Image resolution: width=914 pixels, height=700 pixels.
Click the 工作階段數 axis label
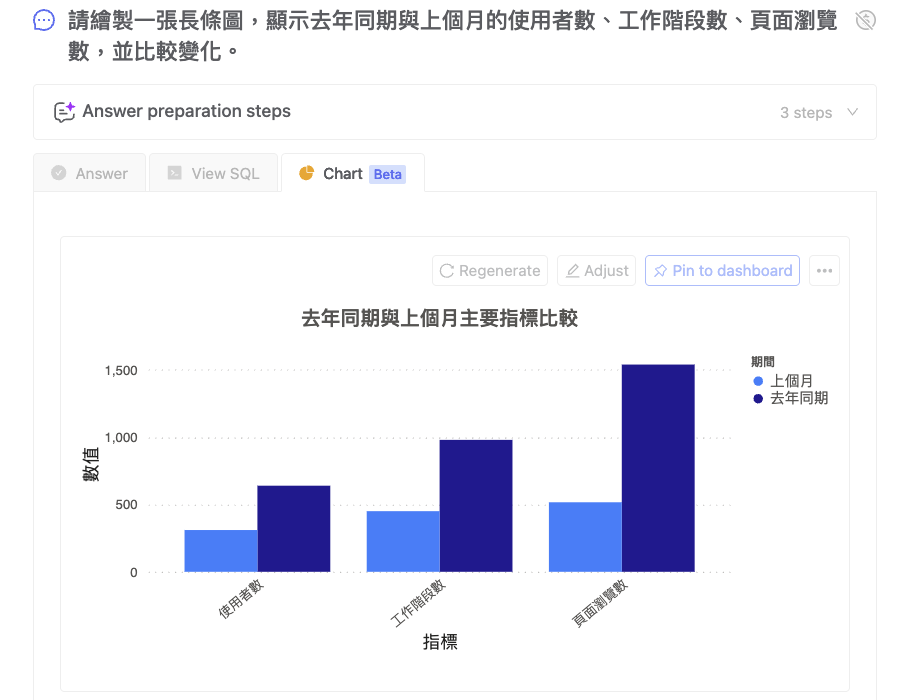tap(418, 603)
